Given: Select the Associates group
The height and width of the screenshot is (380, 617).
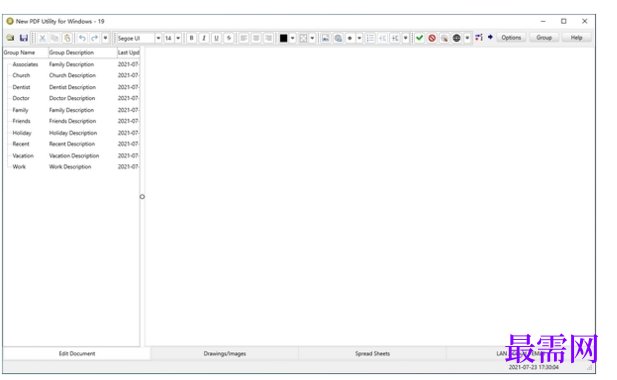Looking at the screenshot, I should [x=25, y=64].
